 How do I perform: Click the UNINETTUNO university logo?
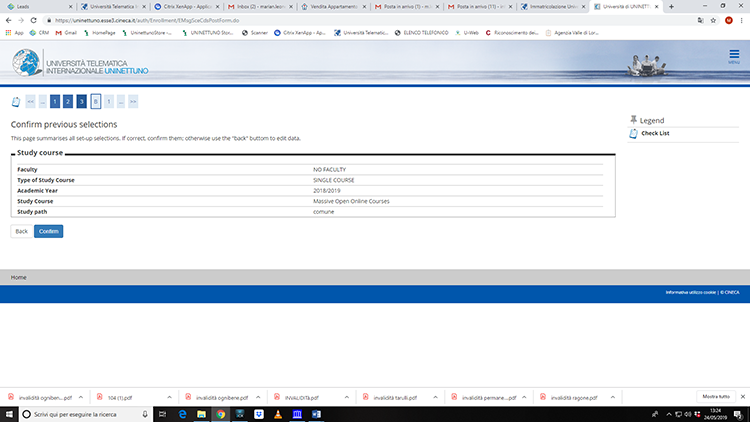tap(61, 62)
